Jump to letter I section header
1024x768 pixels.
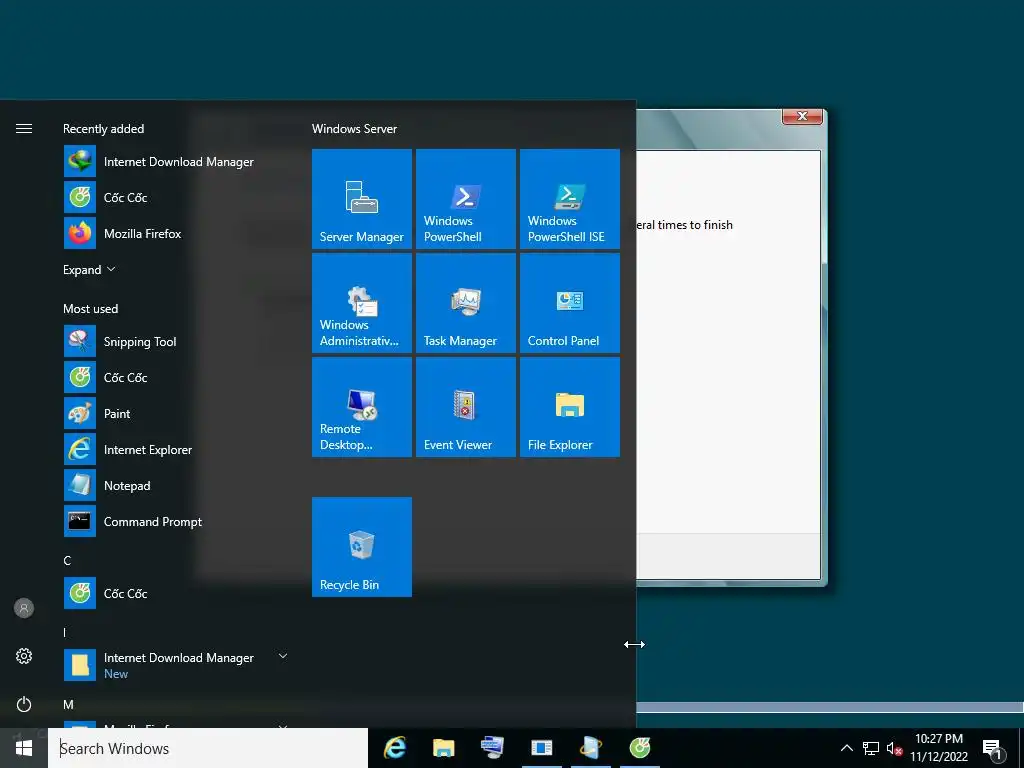point(65,632)
